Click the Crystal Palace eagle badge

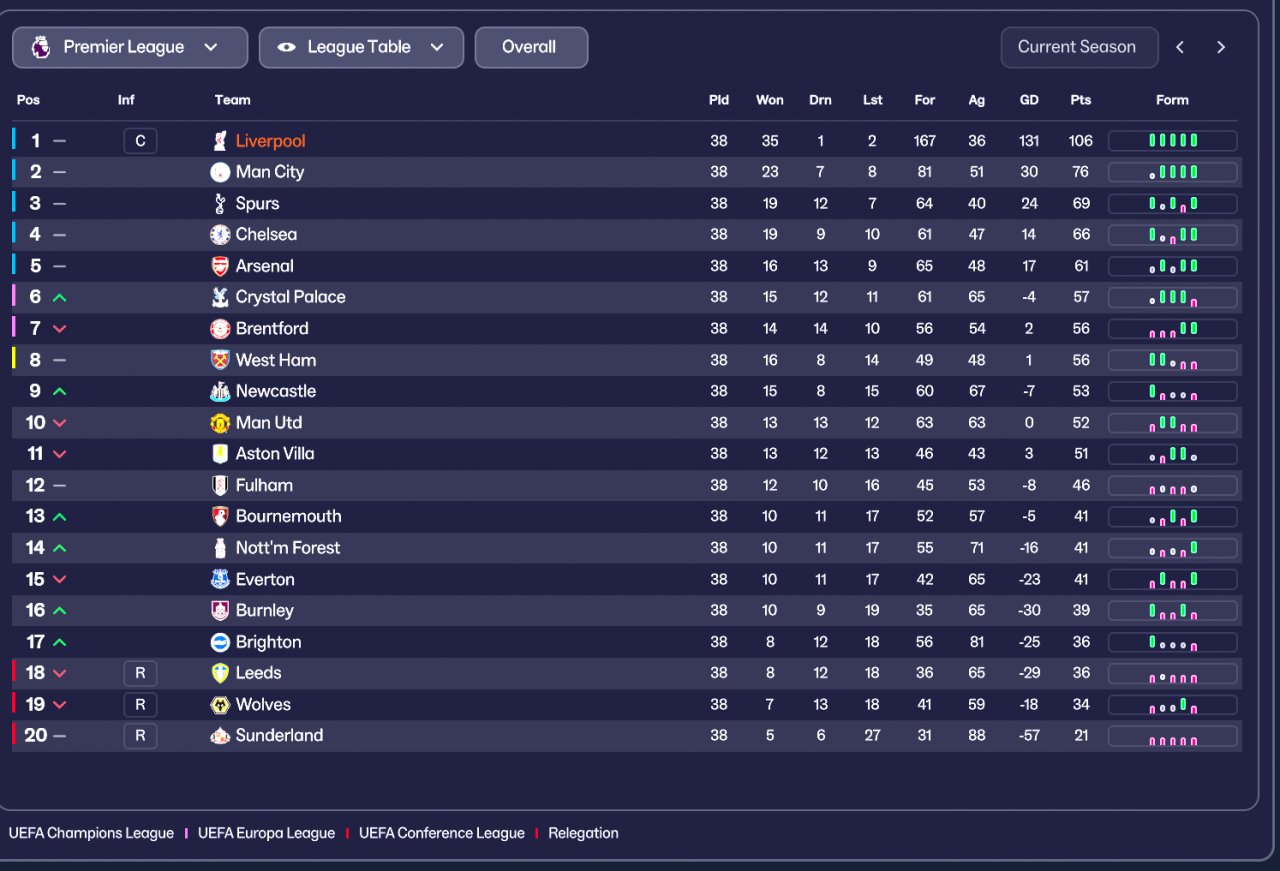pos(220,297)
